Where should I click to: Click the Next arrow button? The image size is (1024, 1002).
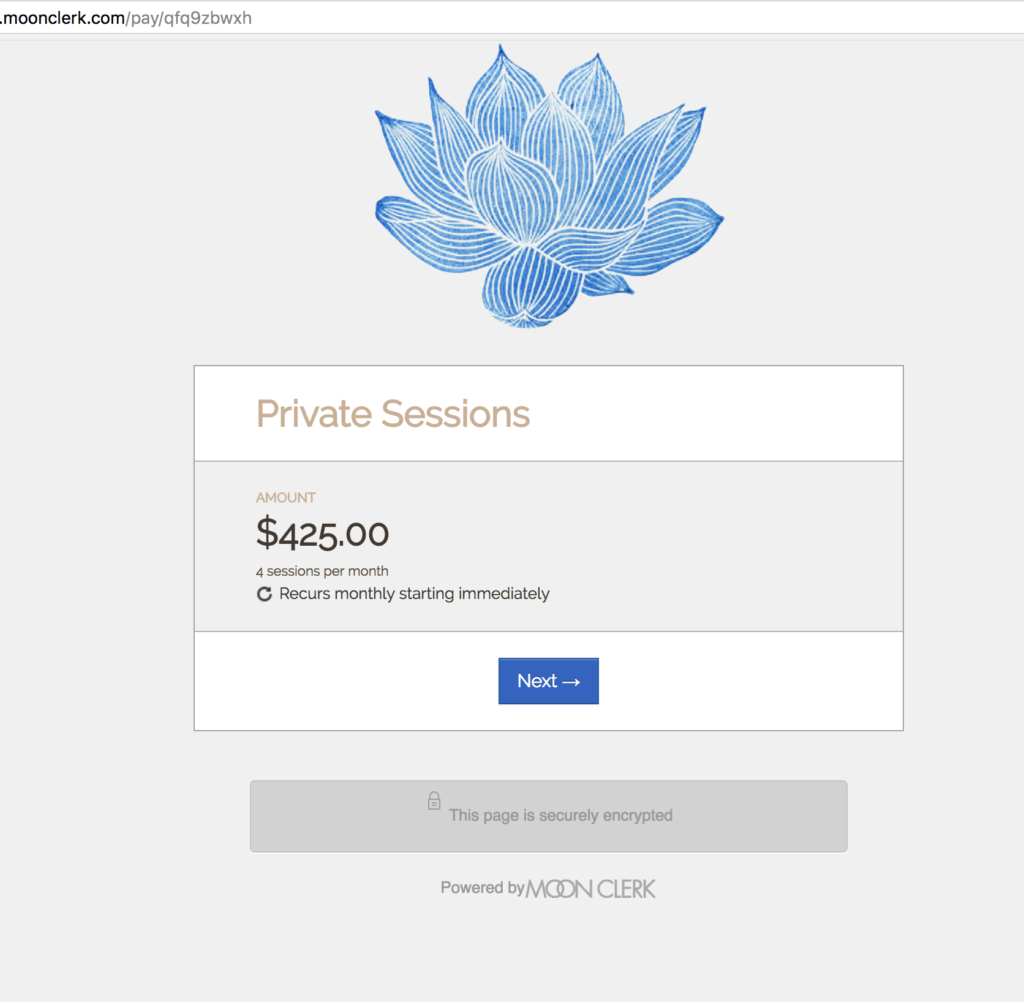click(549, 681)
